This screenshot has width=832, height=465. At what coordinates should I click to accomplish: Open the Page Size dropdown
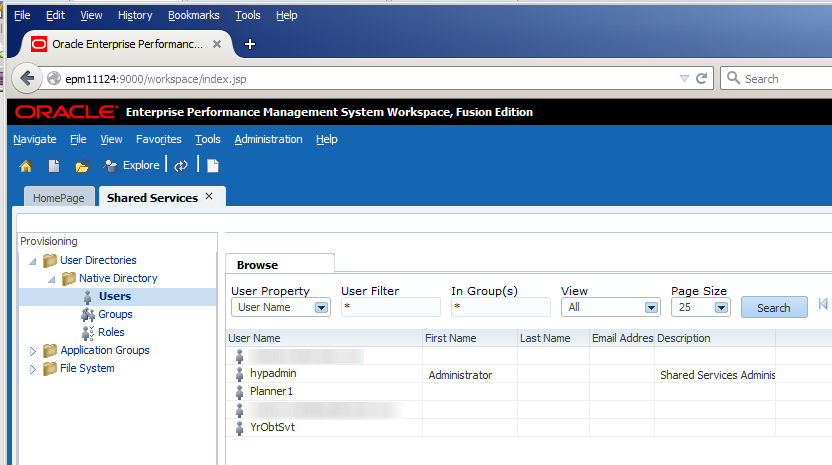721,308
